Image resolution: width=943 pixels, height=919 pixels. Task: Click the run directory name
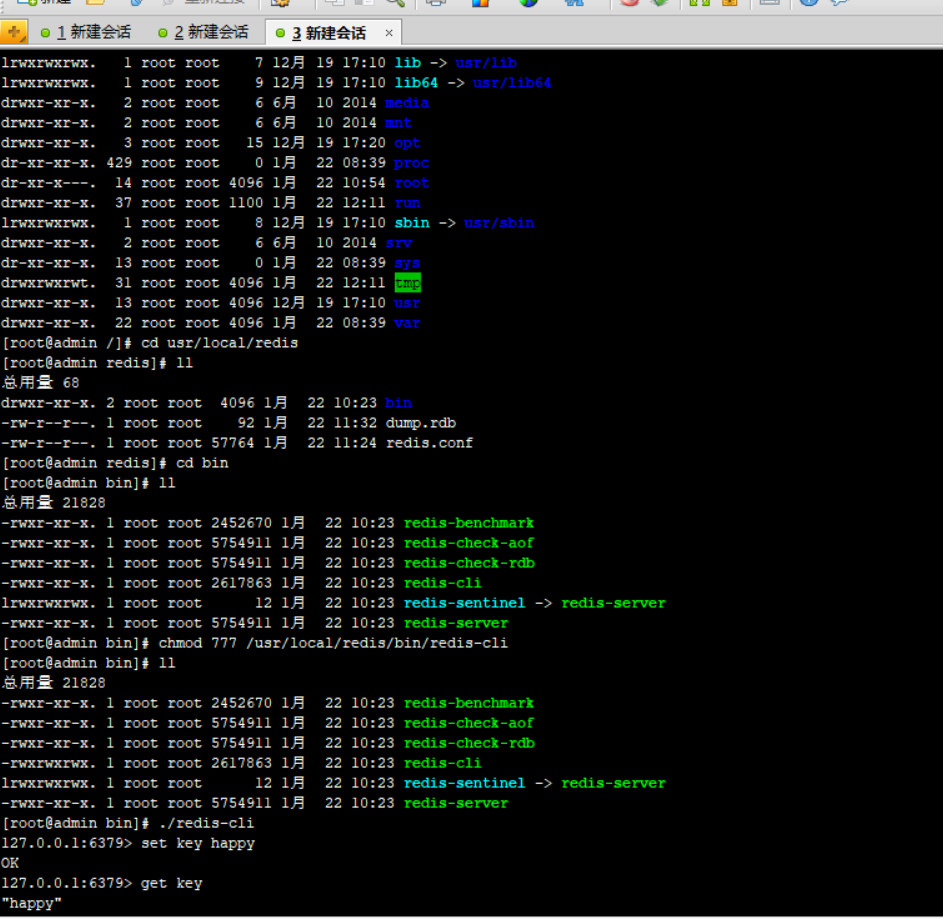click(407, 203)
